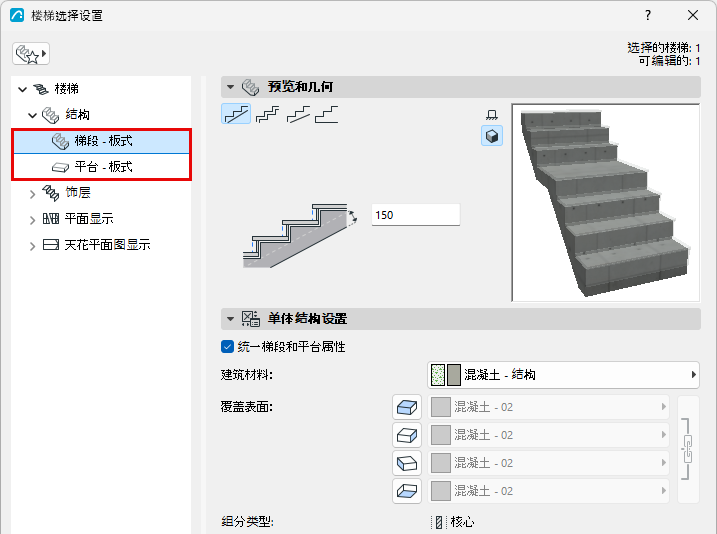Edit the 150 slab thickness field

click(415, 215)
